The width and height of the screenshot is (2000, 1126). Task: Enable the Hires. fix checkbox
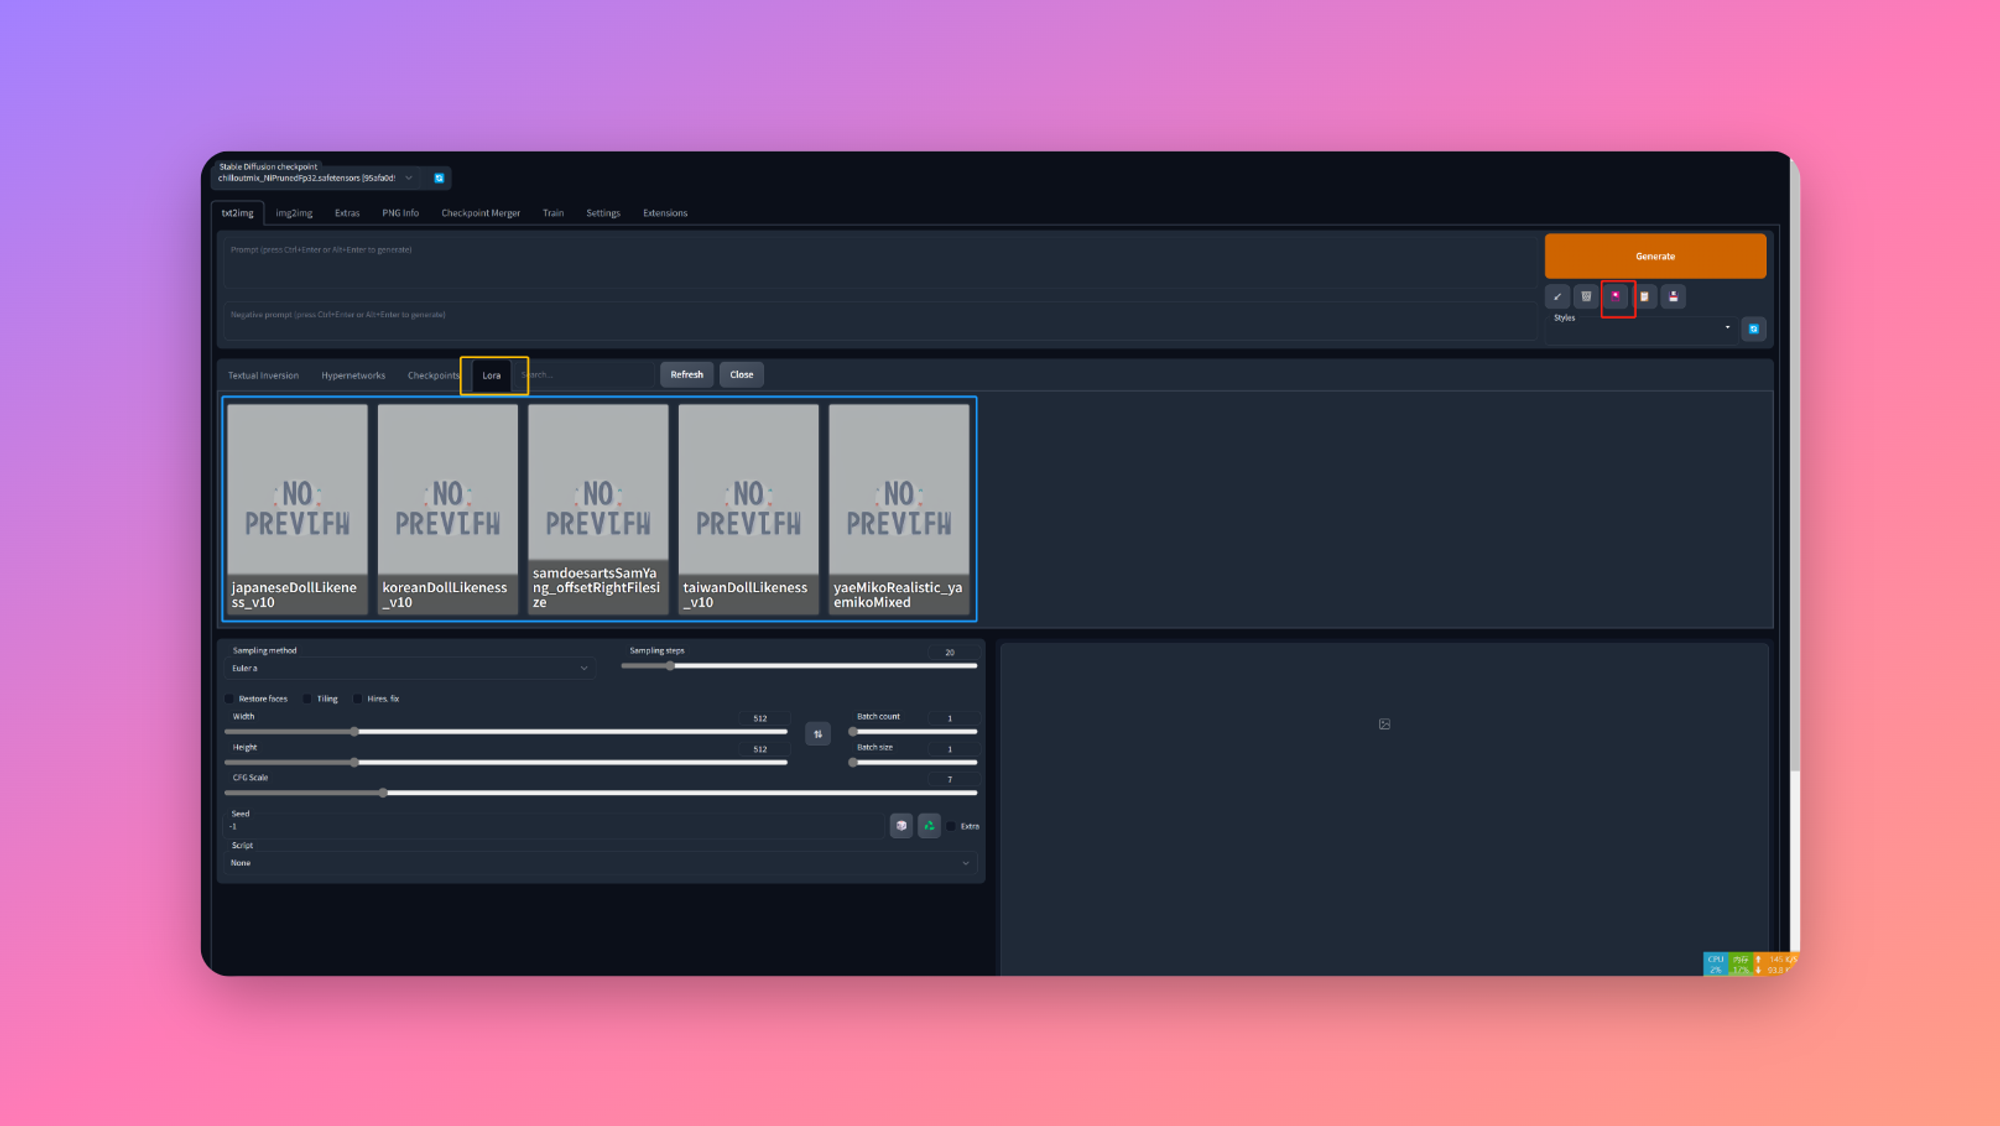[358, 699]
